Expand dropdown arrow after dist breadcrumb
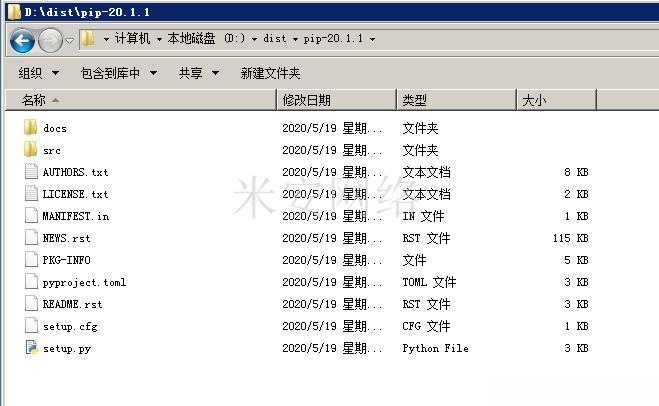The height and width of the screenshot is (406, 659). (295, 39)
